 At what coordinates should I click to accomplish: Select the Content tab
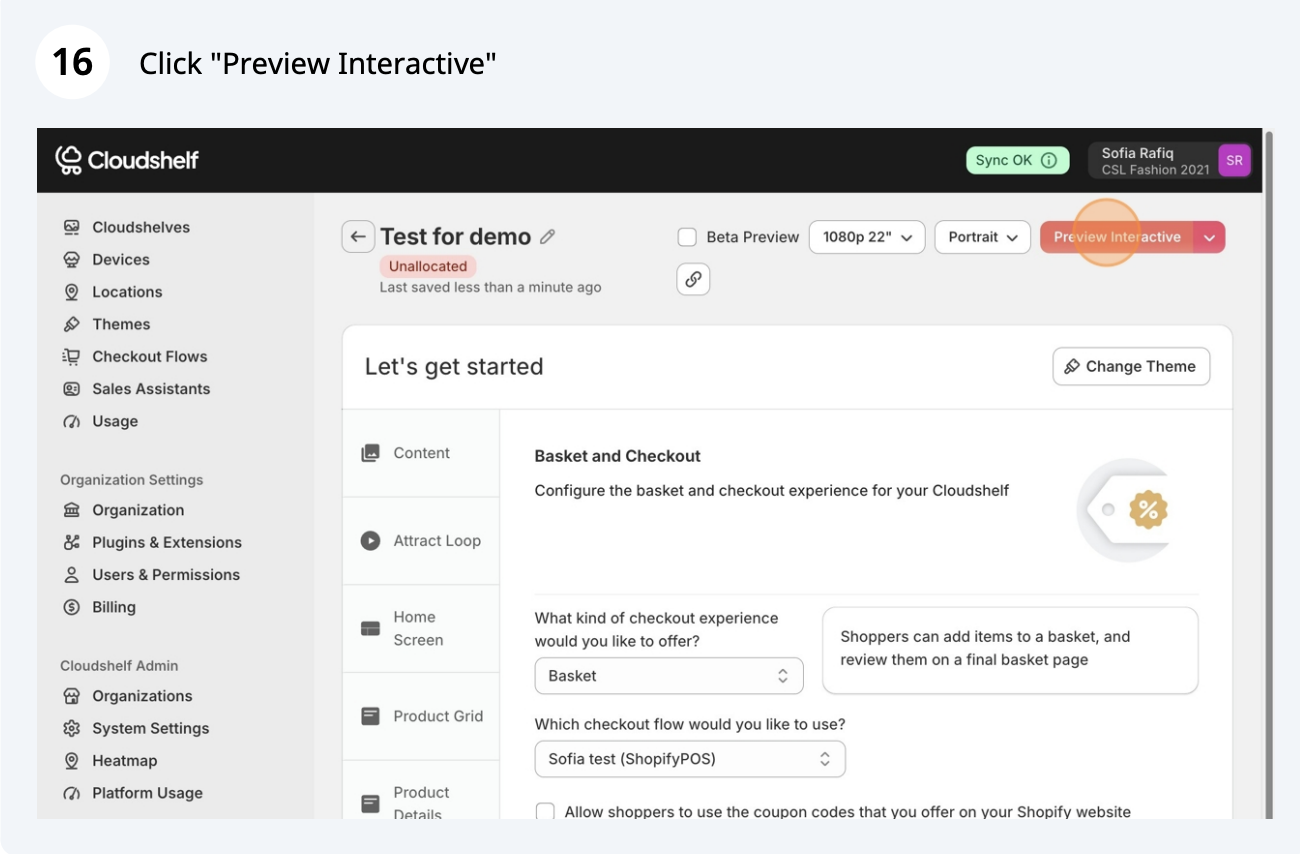pos(421,453)
